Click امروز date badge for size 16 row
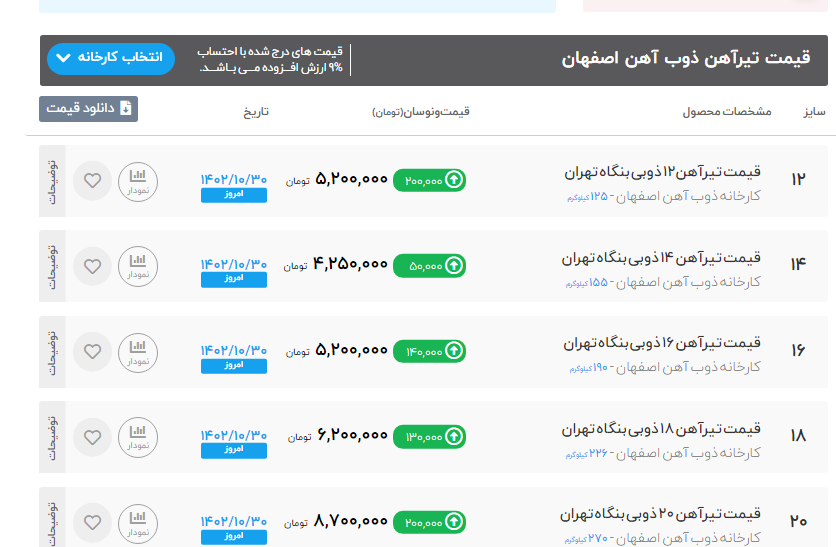The width and height of the screenshot is (836, 547). 234,366
